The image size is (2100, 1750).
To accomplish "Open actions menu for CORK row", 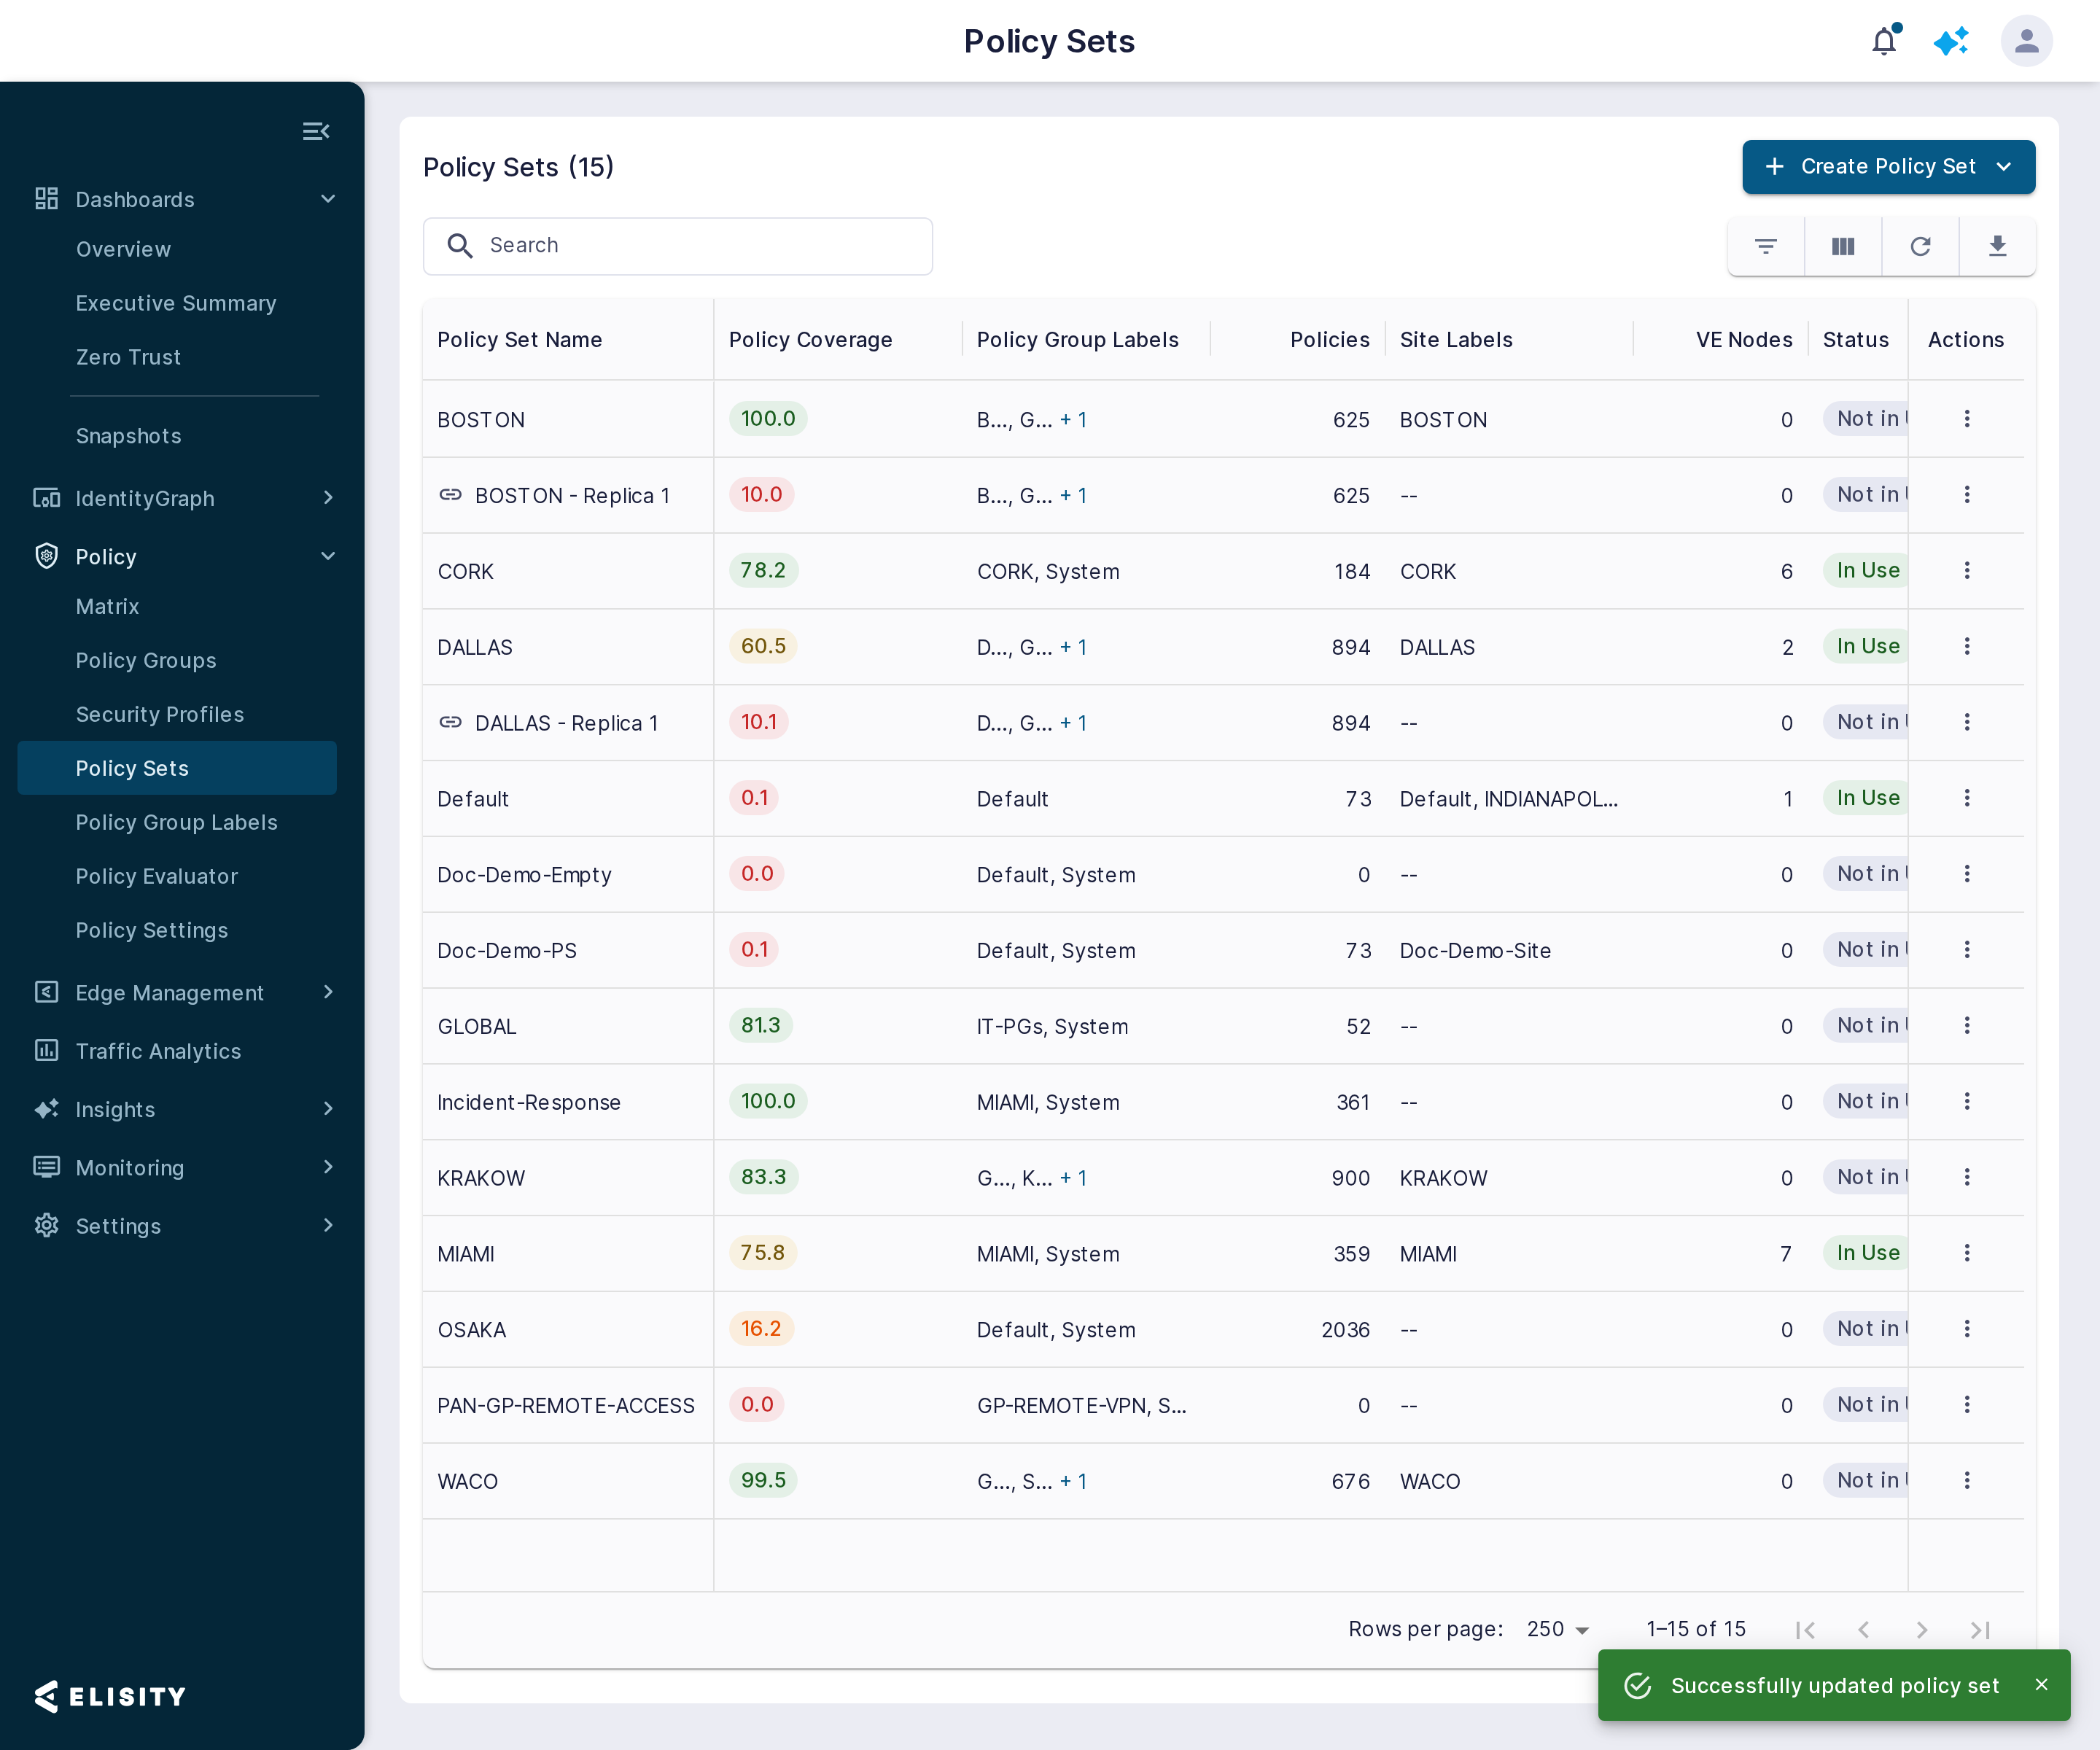I will (x=1966, y=570).
